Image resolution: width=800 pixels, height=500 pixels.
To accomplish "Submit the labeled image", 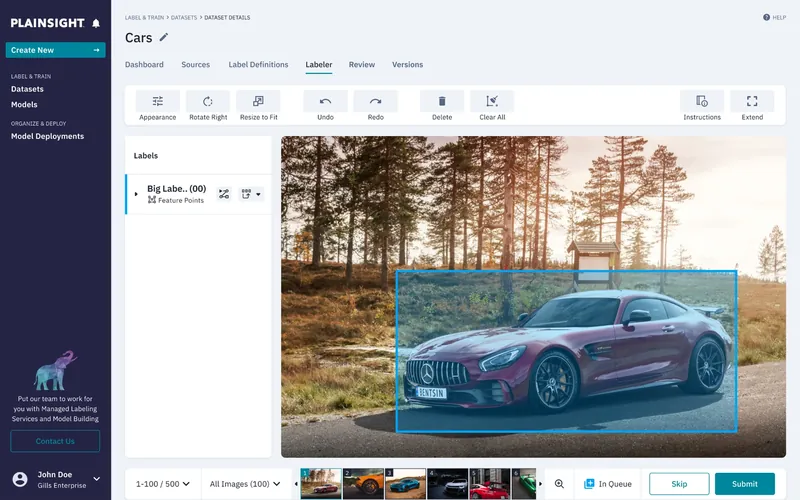I will tap(745, 484).
